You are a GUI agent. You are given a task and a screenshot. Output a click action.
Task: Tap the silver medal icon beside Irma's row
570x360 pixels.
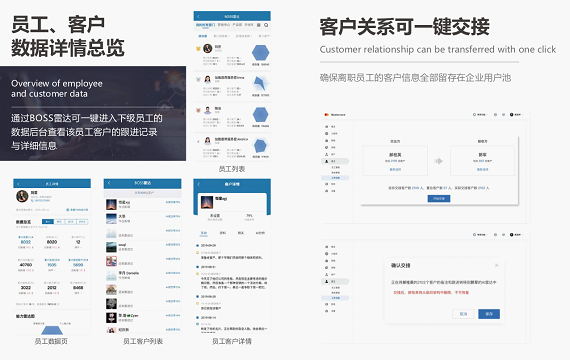[198, 79]
